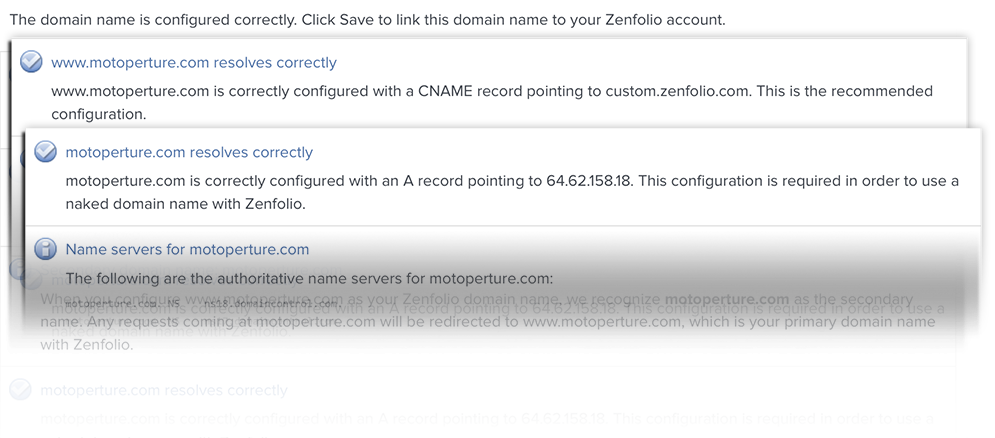Click the ns18.domaincontrol.com NS record line
Image resolution: width=995 pixels, height=438 pixels.
(203, 304)
